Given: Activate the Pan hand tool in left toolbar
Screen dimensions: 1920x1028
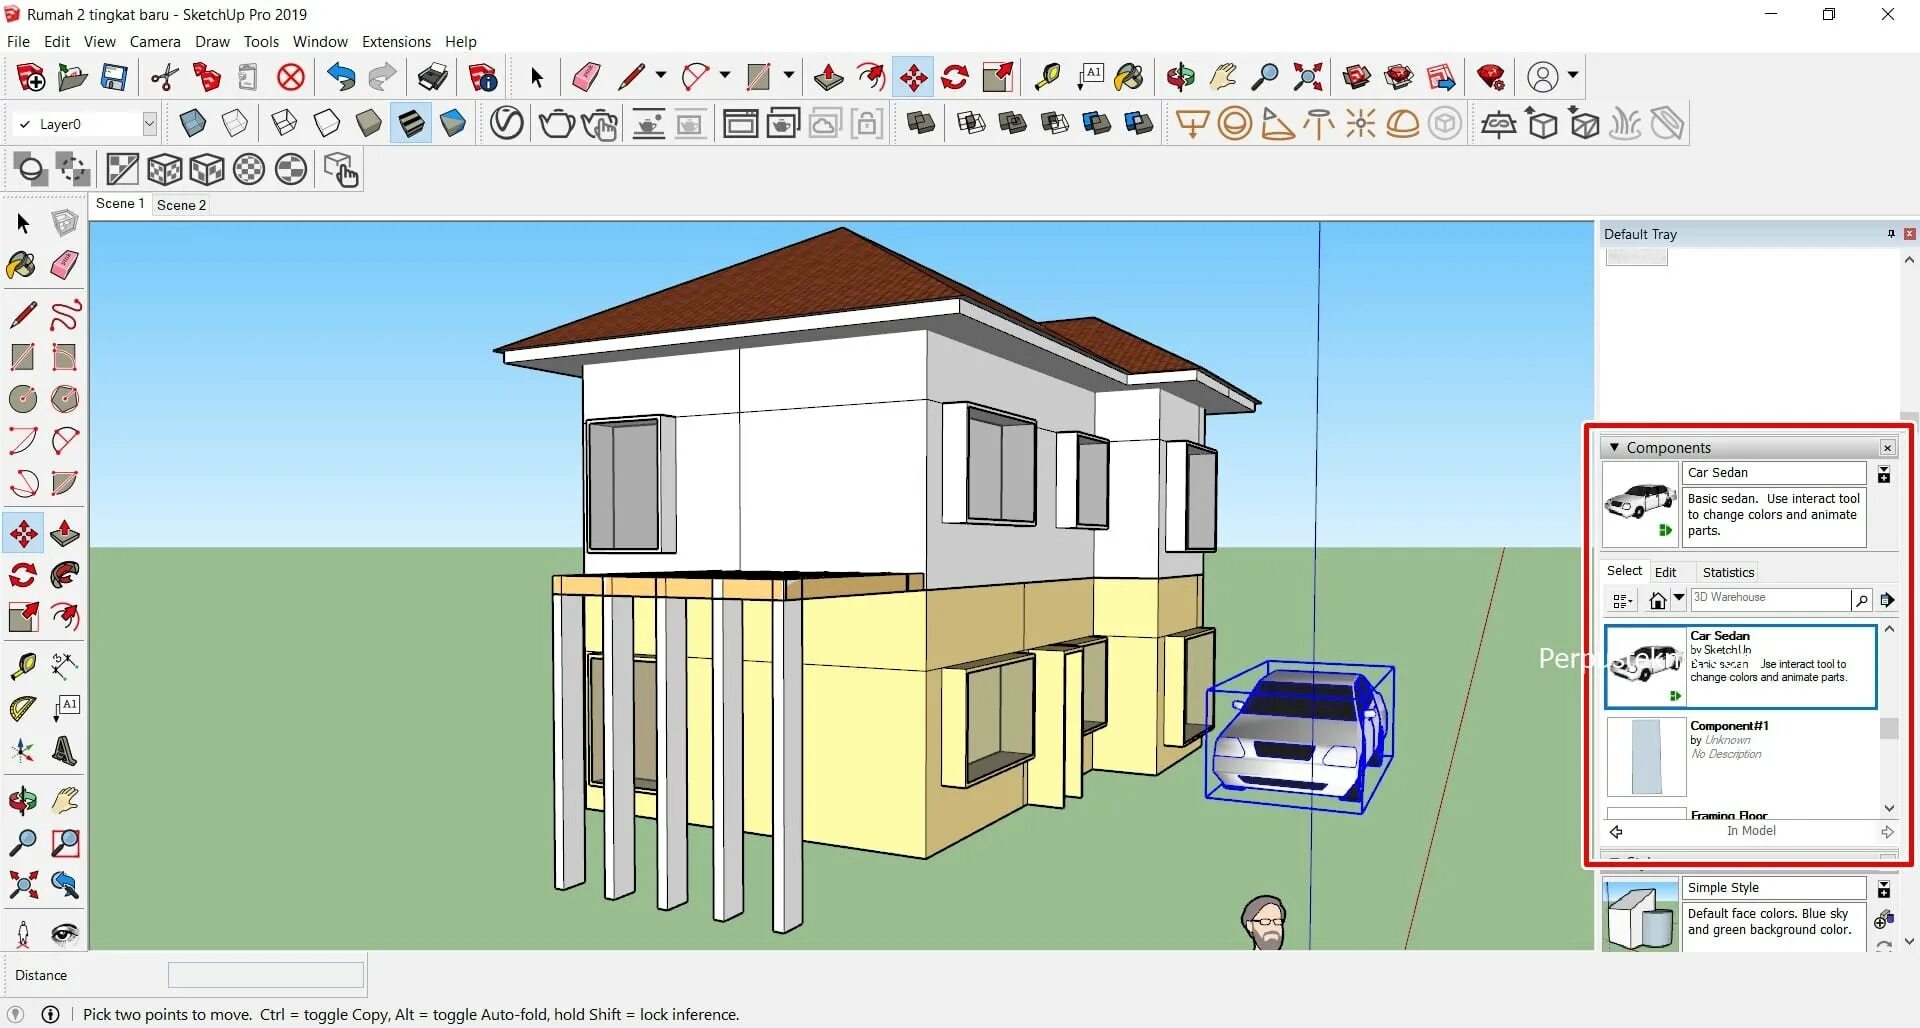Looking at the screenshot, I should pyautogui.click(x=65, y=801).
